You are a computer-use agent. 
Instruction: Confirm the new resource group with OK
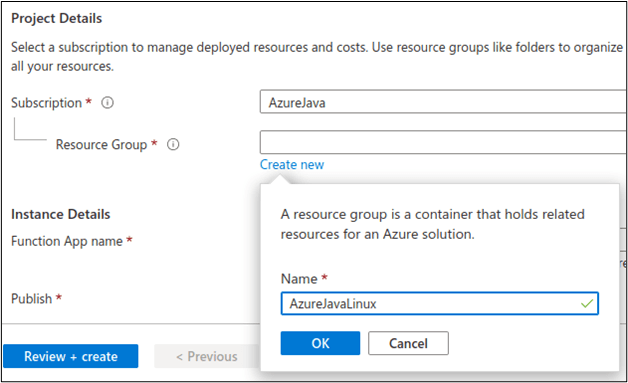click(x=320, y=343)
